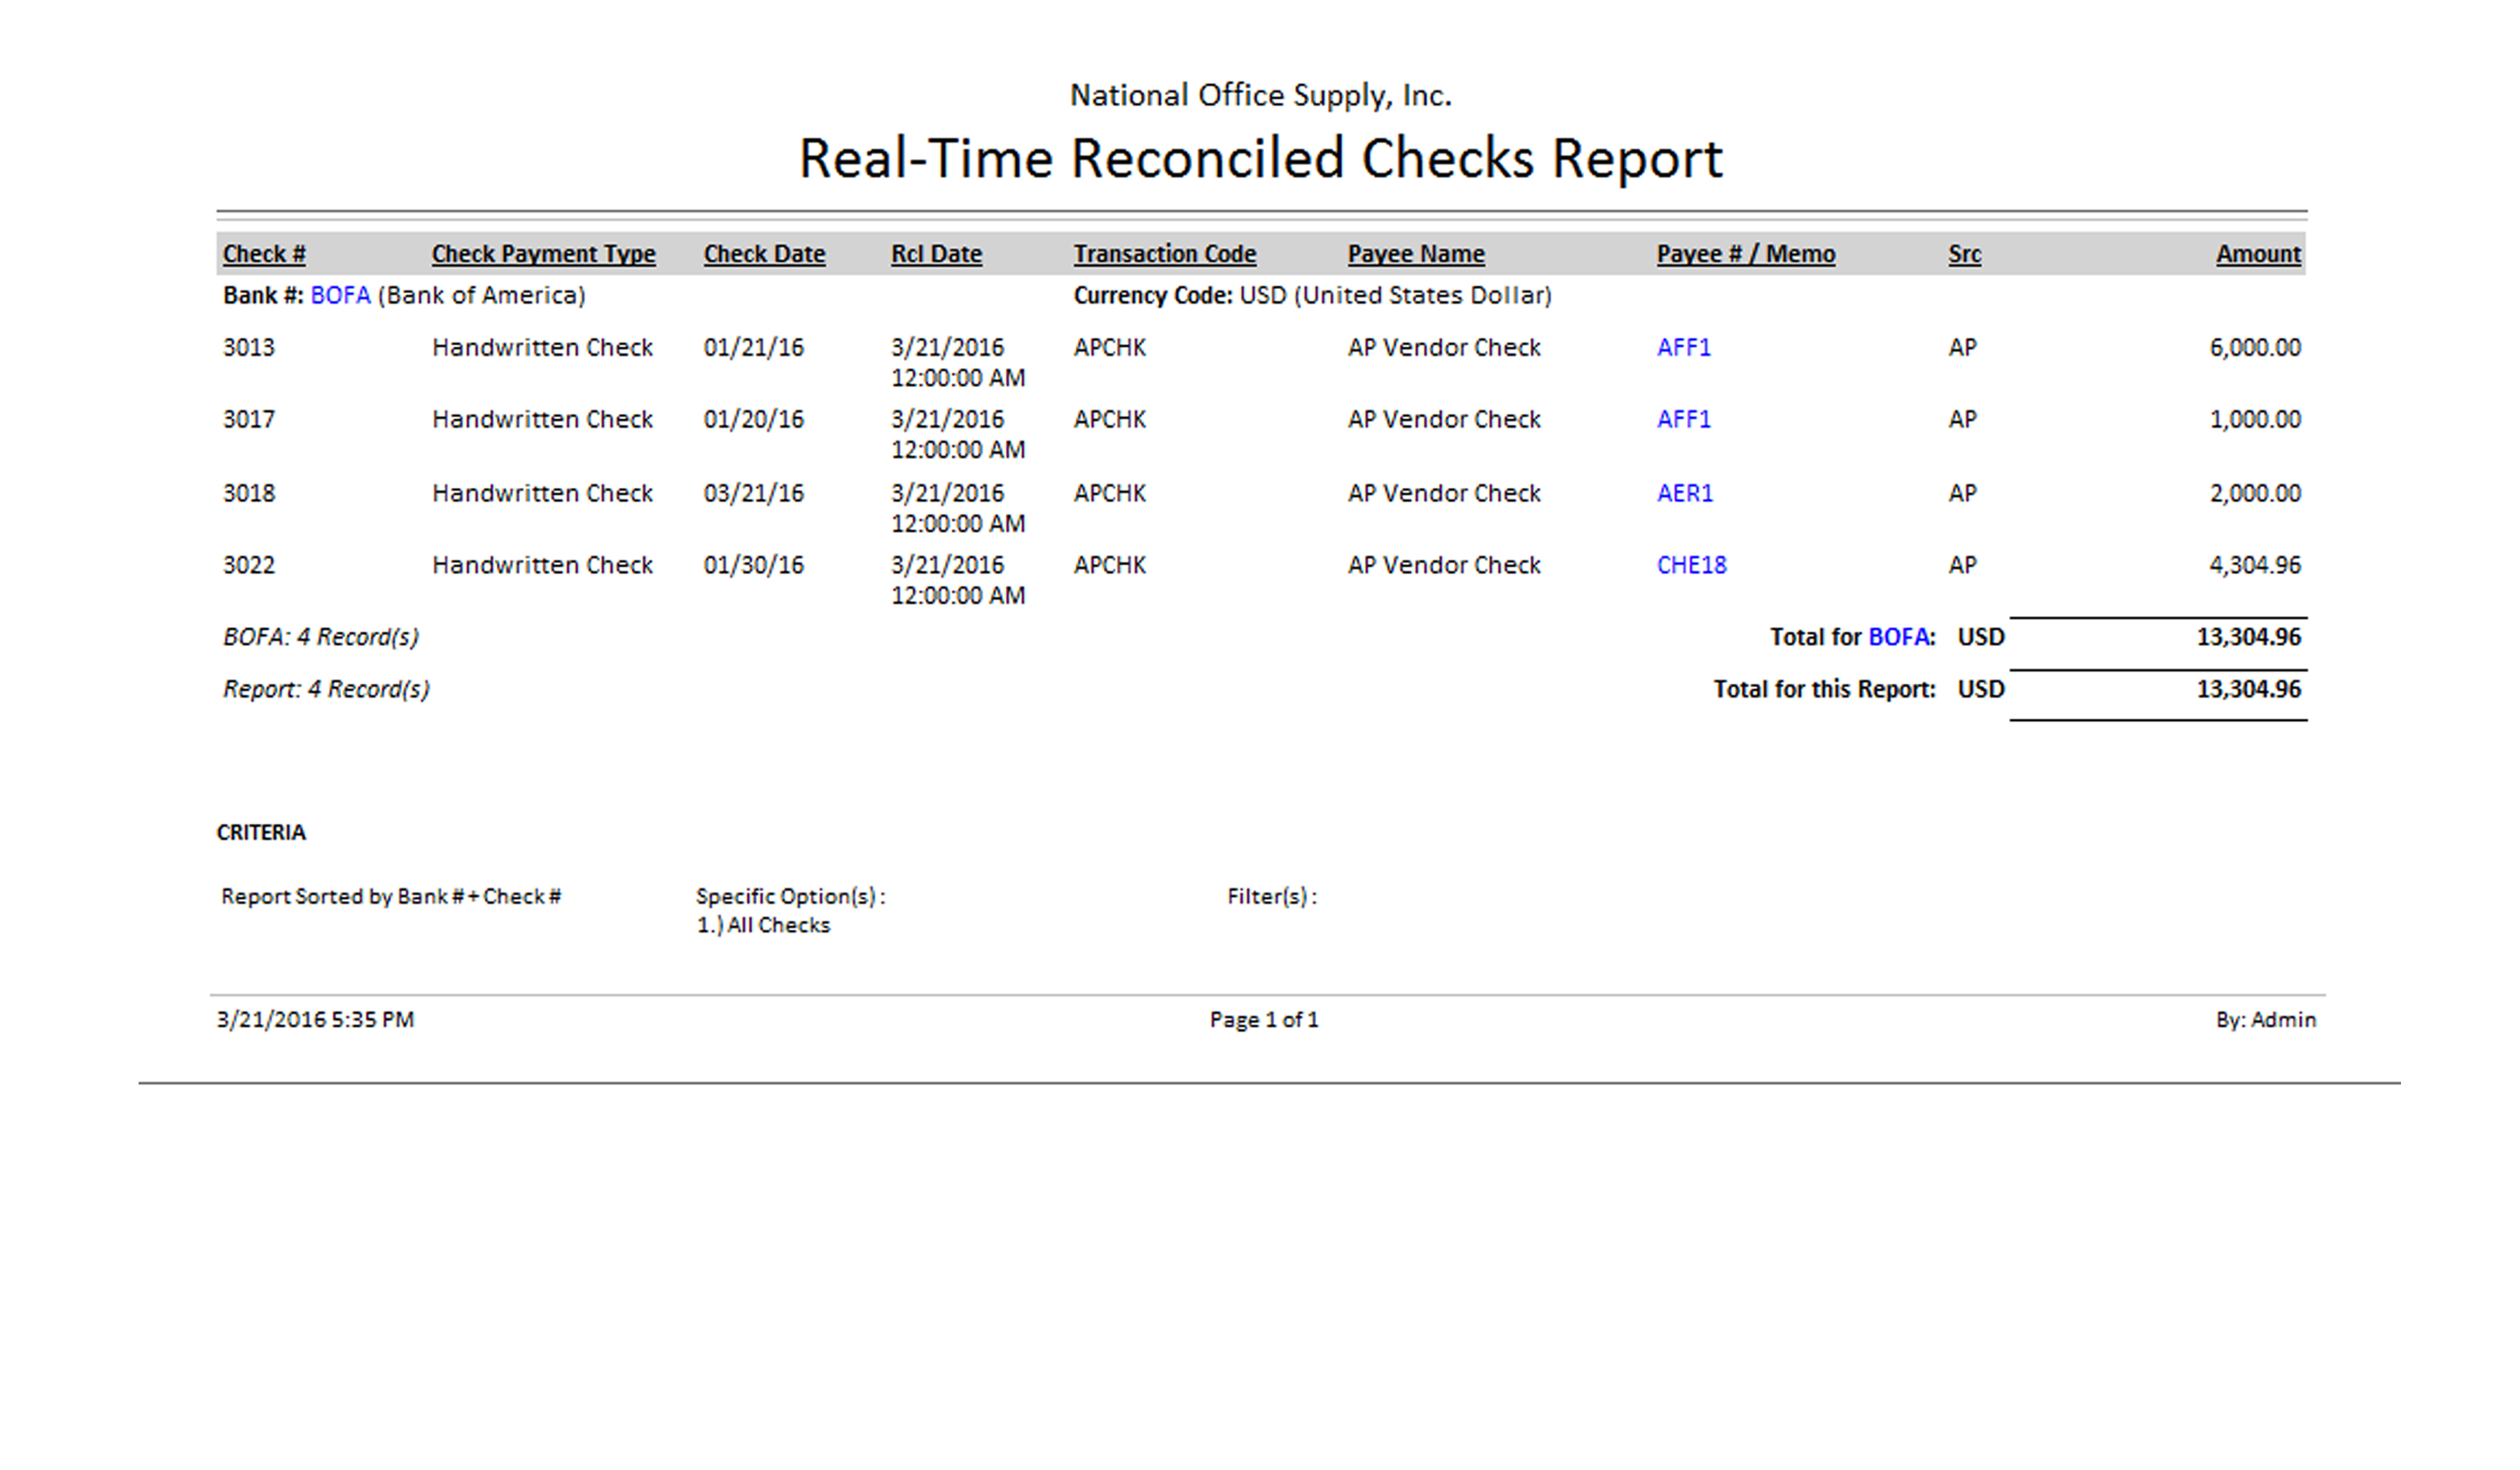Open AFF1 payee link for check 3013
Screen dimensions: 2520x1470
(1683, 348)
